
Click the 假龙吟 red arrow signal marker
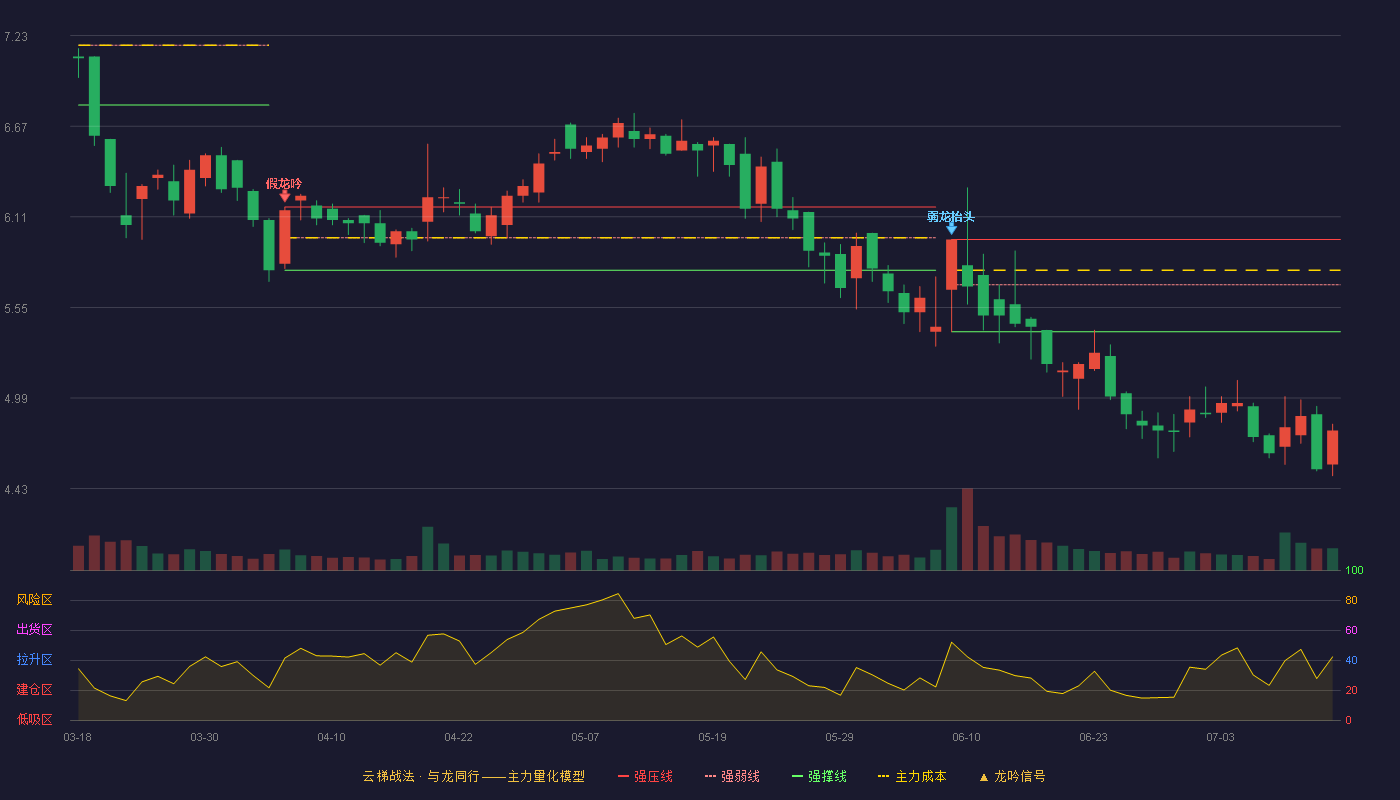(x=285, y=196)
